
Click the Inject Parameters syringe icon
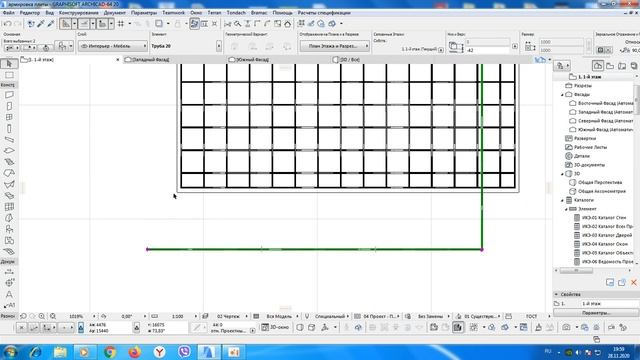pos(51,24)
